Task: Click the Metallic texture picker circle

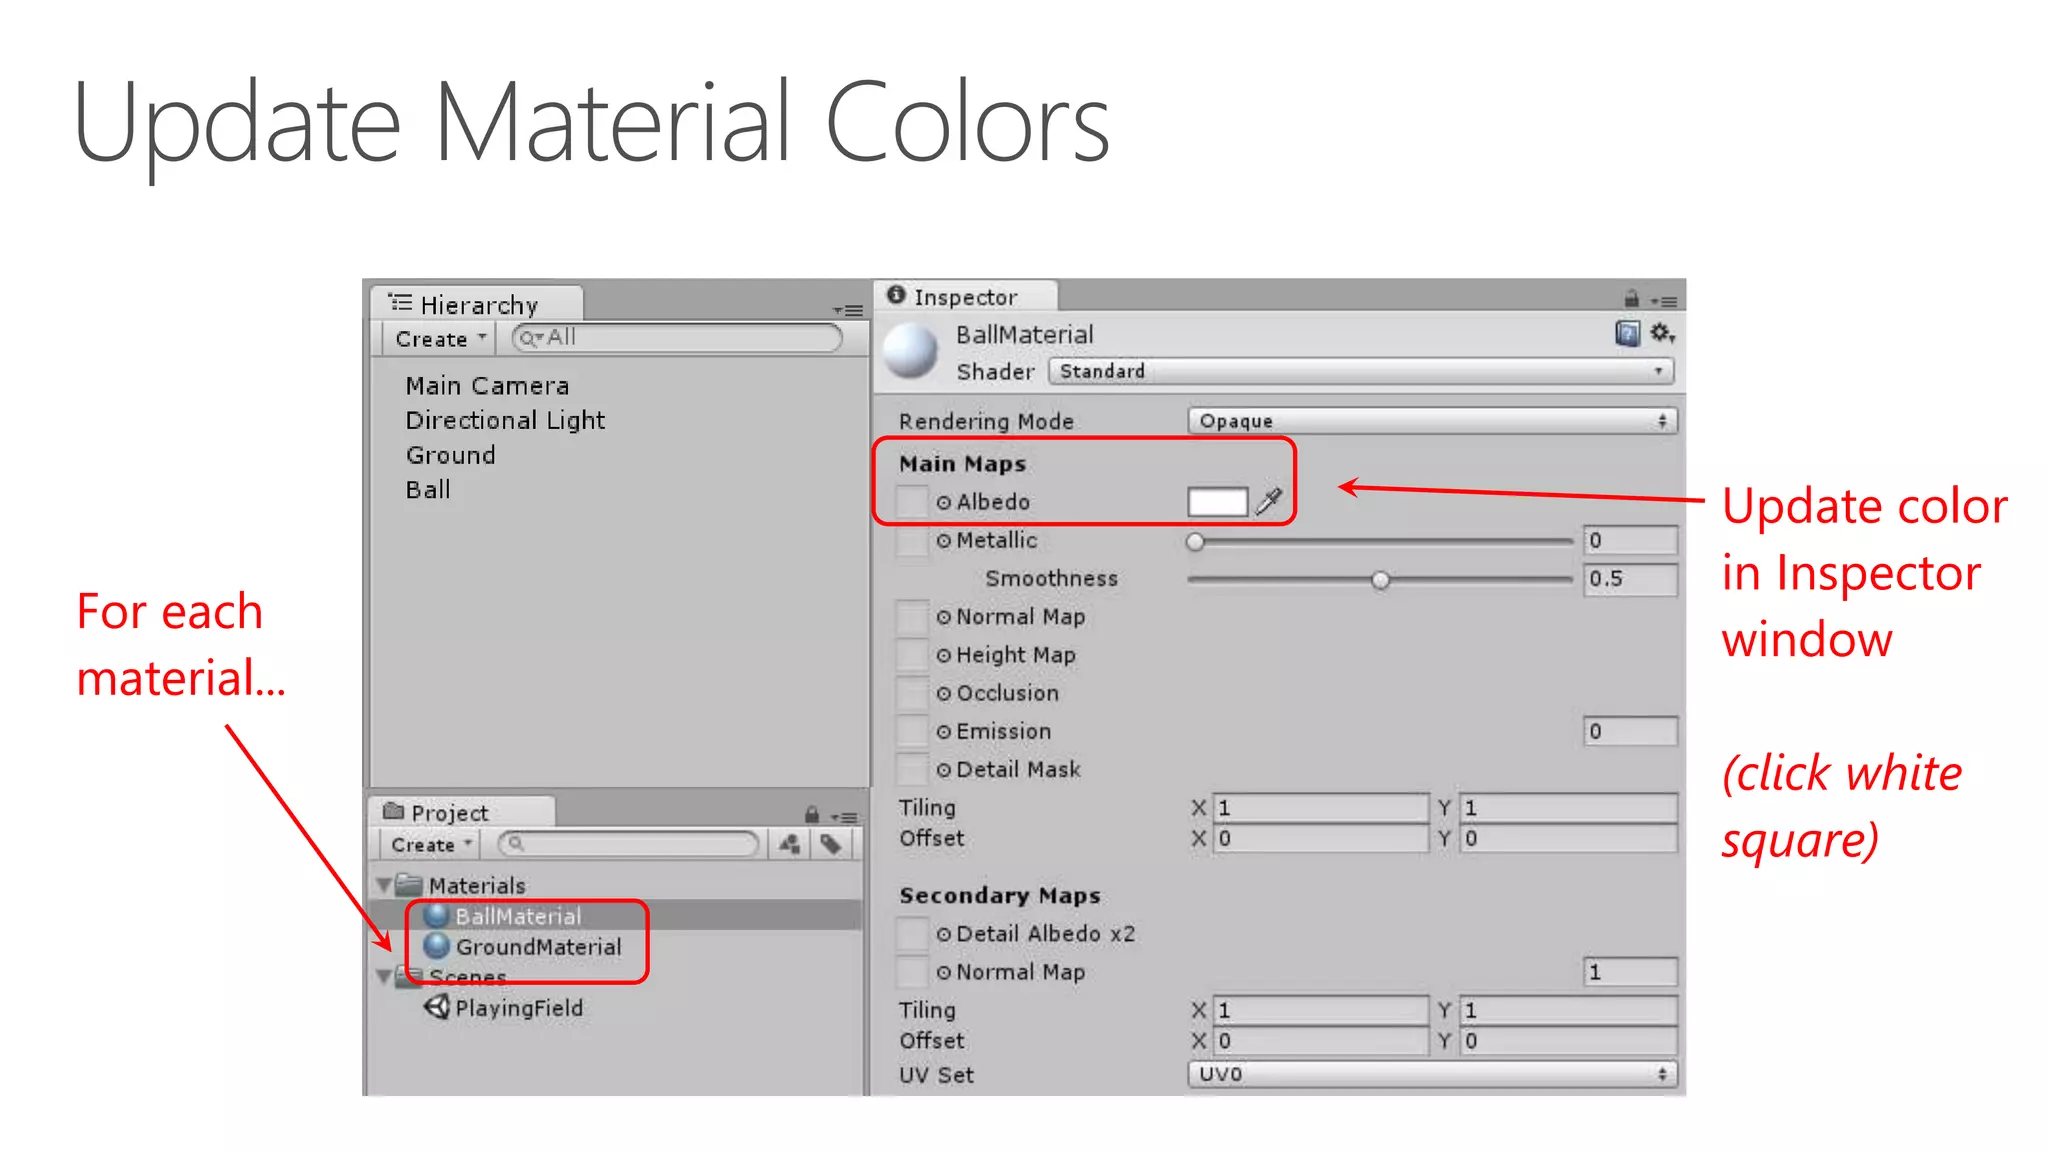Action: point(943,541)
